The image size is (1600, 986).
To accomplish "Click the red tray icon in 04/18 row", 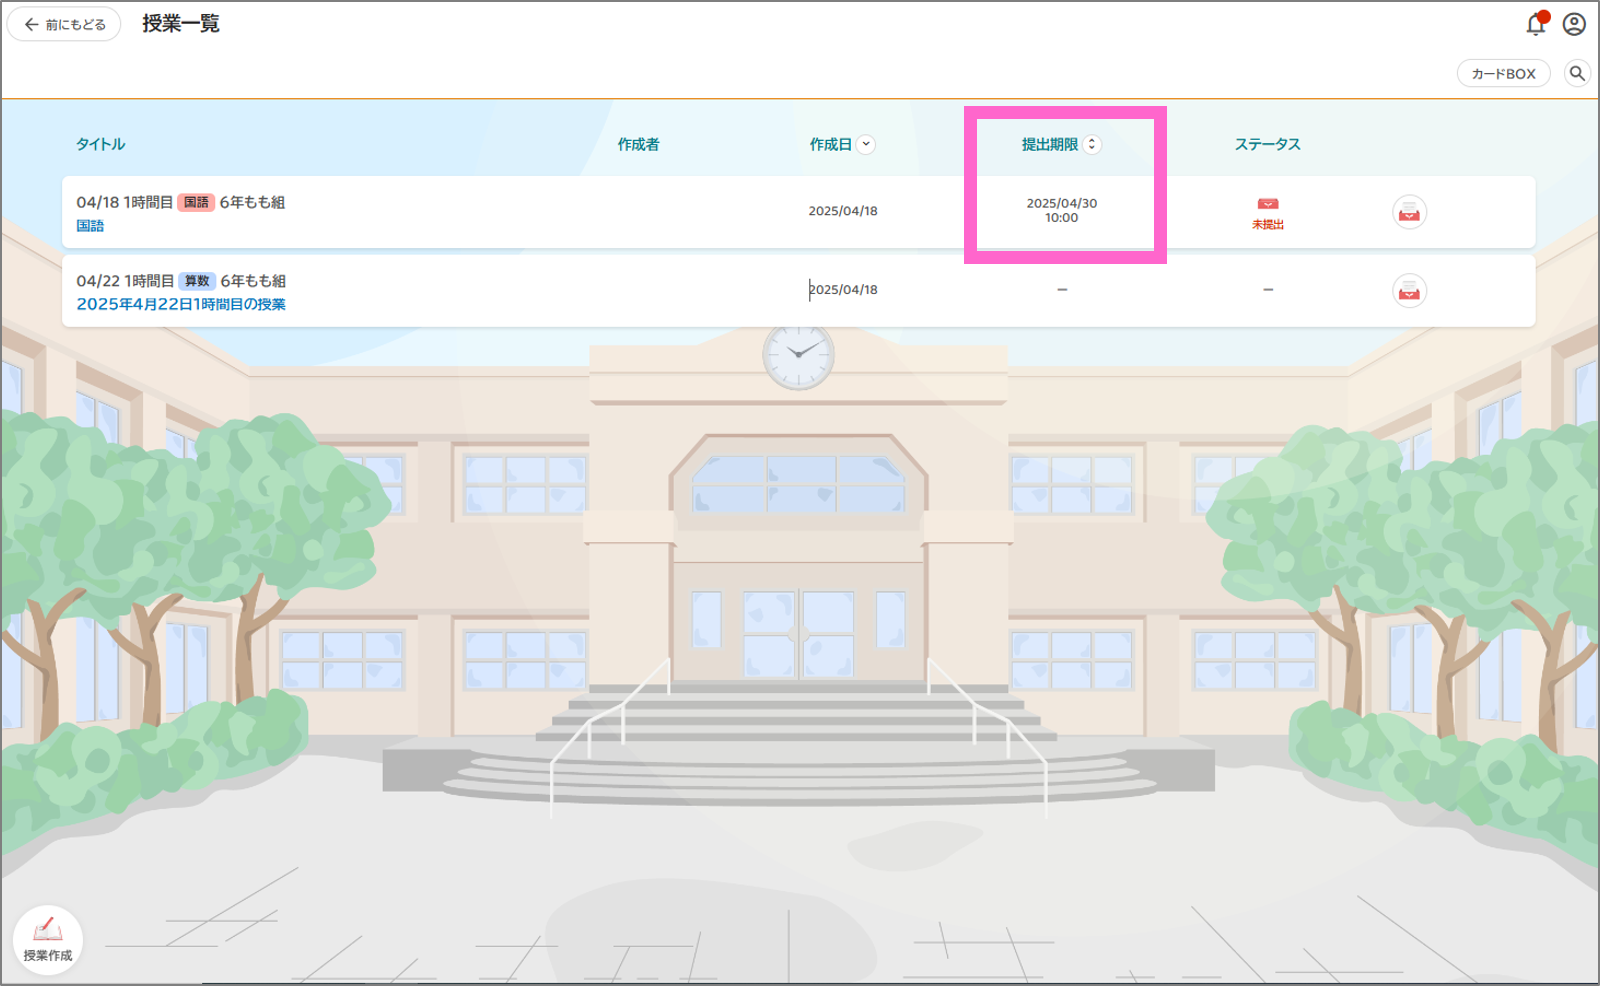I will click(x=1409, y=212).
